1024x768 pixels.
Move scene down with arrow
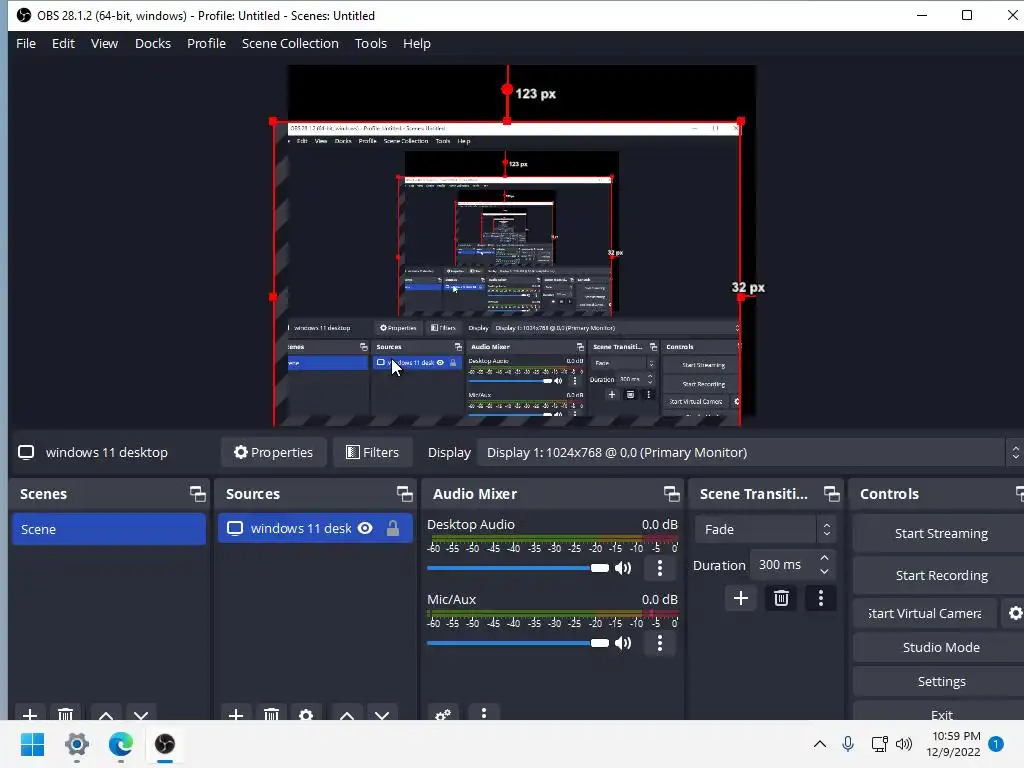click(141, 714)
